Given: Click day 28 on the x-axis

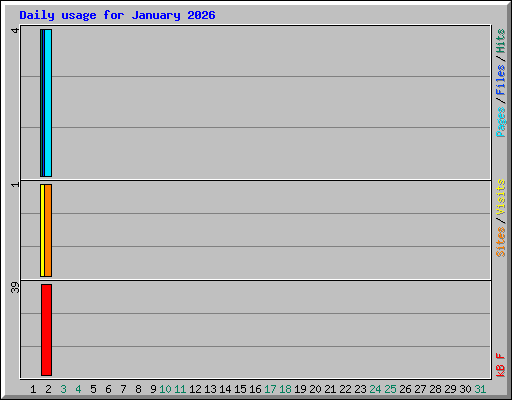Looking at the screenshot, I should click(x=435, y=389).
